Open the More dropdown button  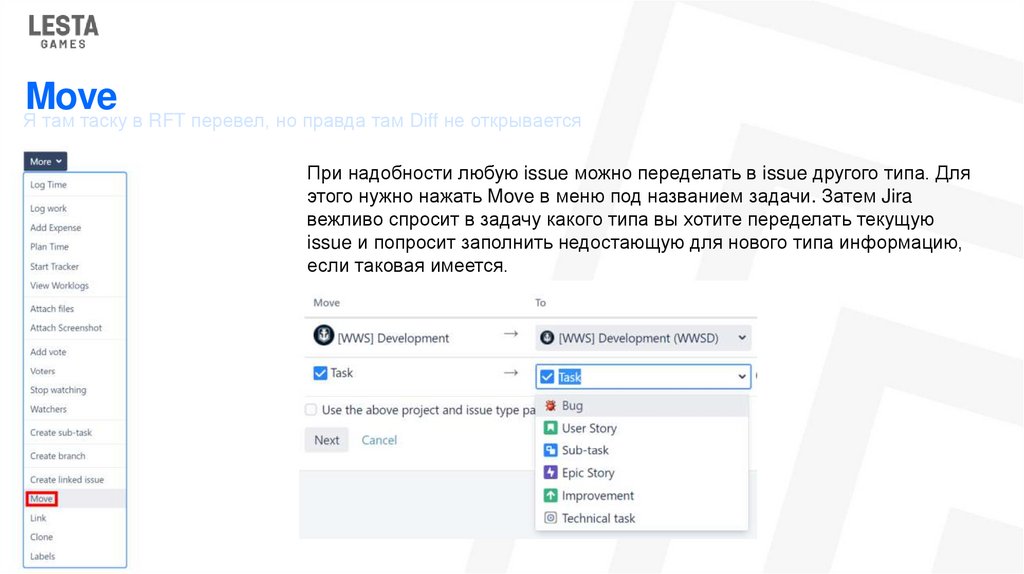[45, 161]
